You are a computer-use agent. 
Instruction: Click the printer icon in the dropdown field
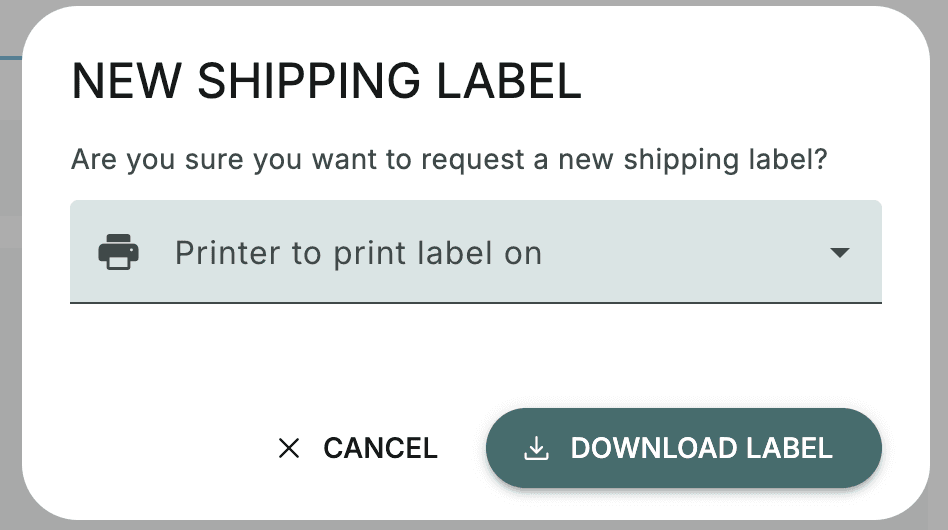[118, 252]
